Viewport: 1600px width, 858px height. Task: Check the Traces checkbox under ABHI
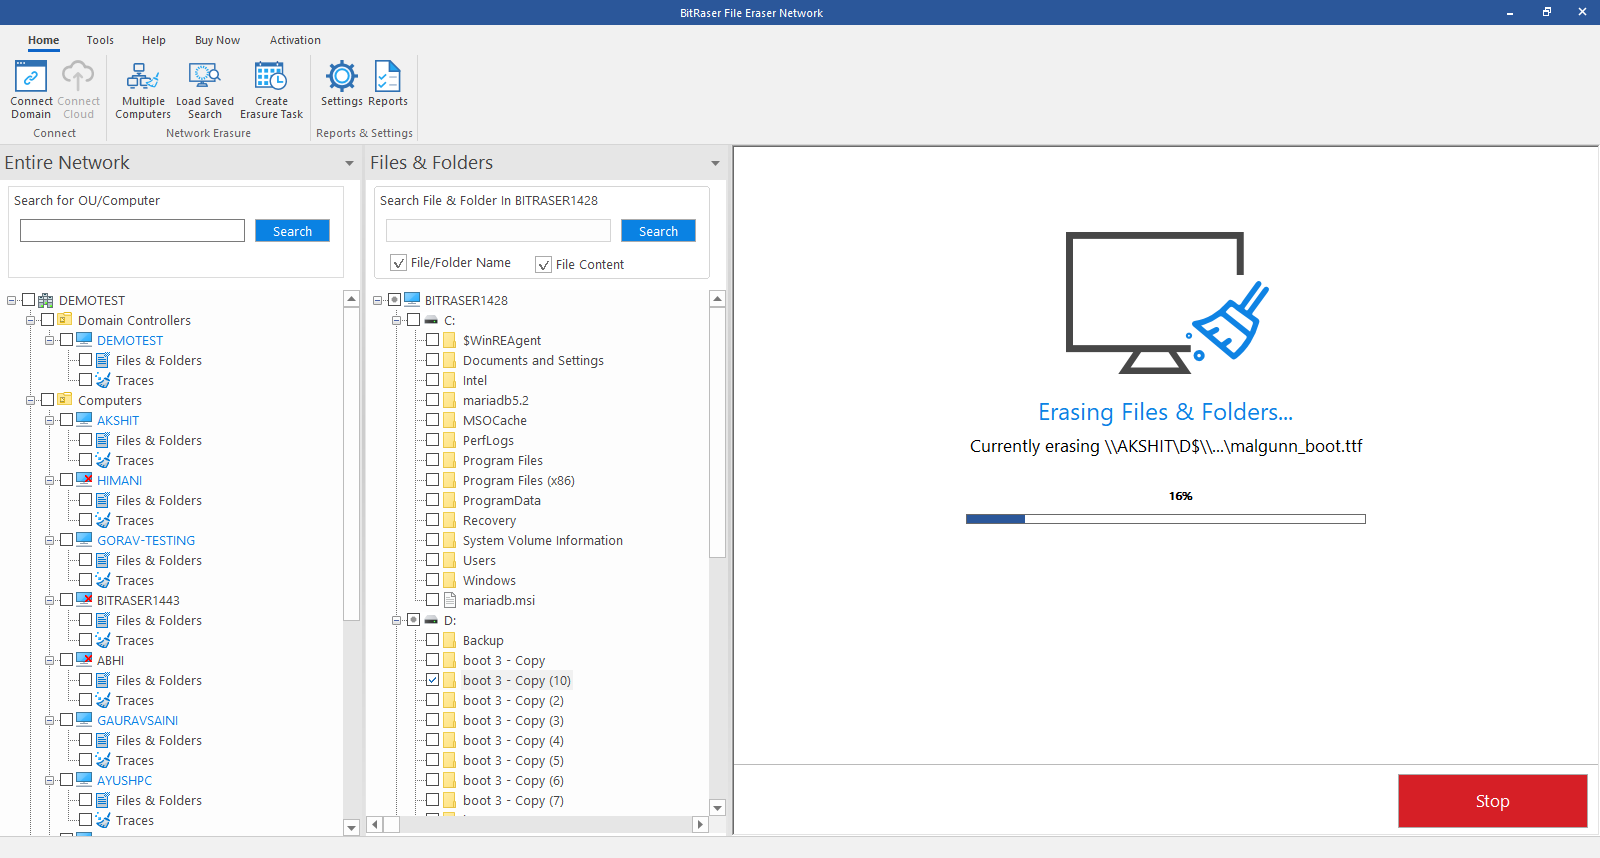pos(86,700)
